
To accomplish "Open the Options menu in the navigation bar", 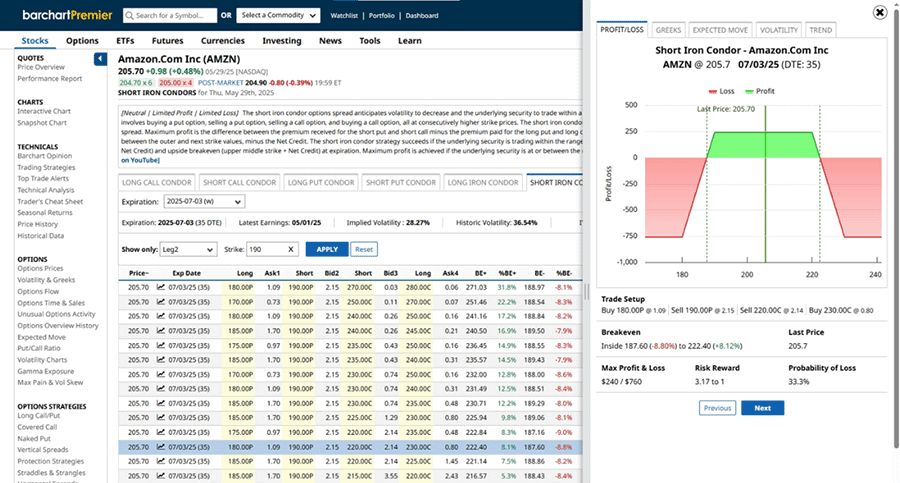I will coord(82,41).
